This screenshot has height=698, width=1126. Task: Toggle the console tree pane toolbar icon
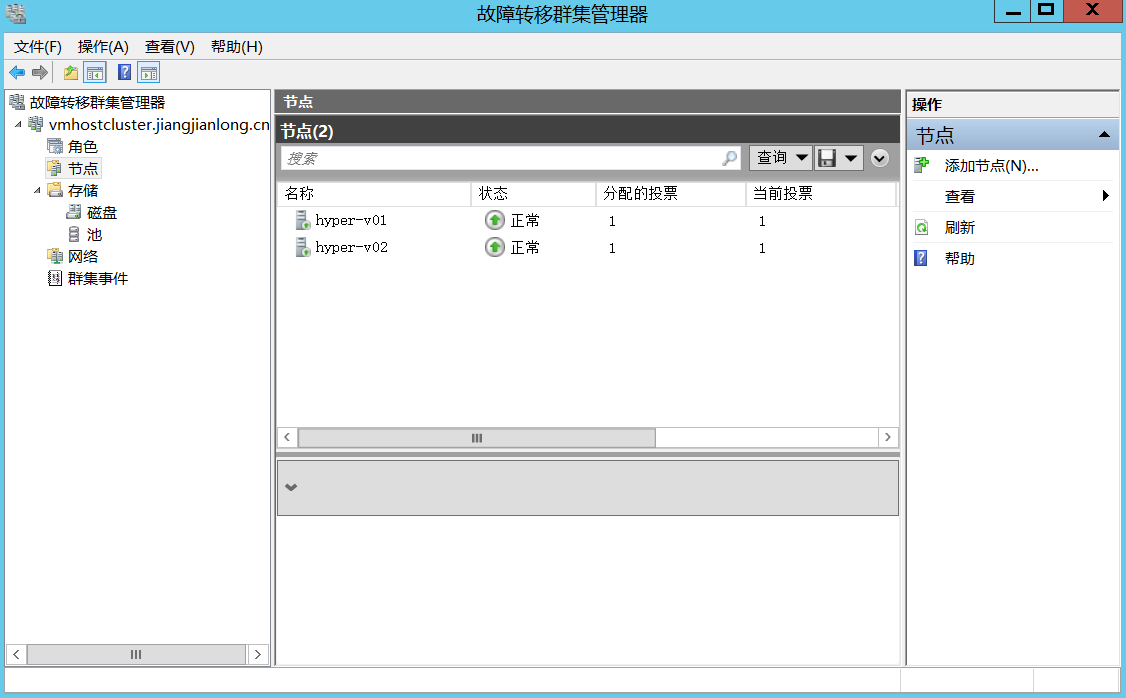pyautogui.click(x=95, y=73)
